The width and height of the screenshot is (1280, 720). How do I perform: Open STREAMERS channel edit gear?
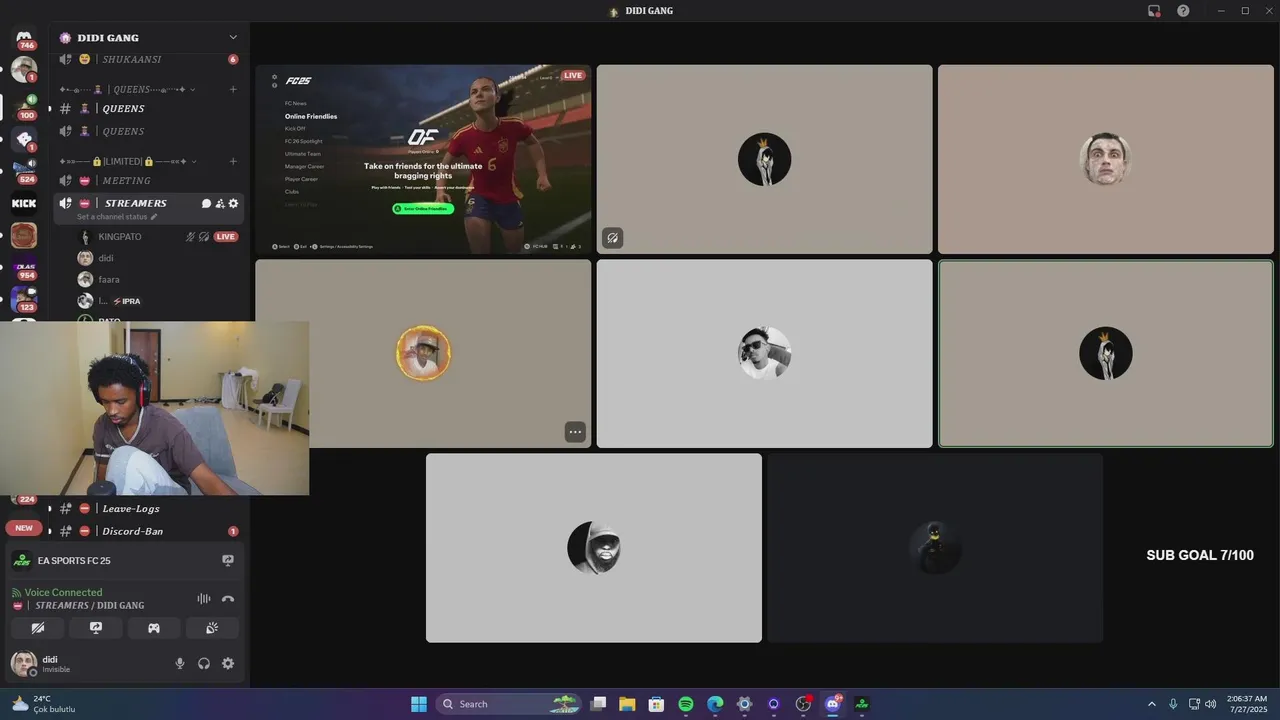[233, 203]
